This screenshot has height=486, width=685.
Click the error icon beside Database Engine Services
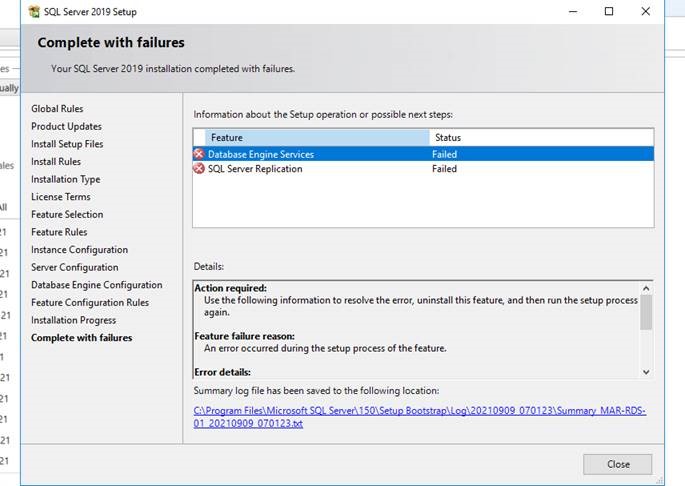coord(199,154)
